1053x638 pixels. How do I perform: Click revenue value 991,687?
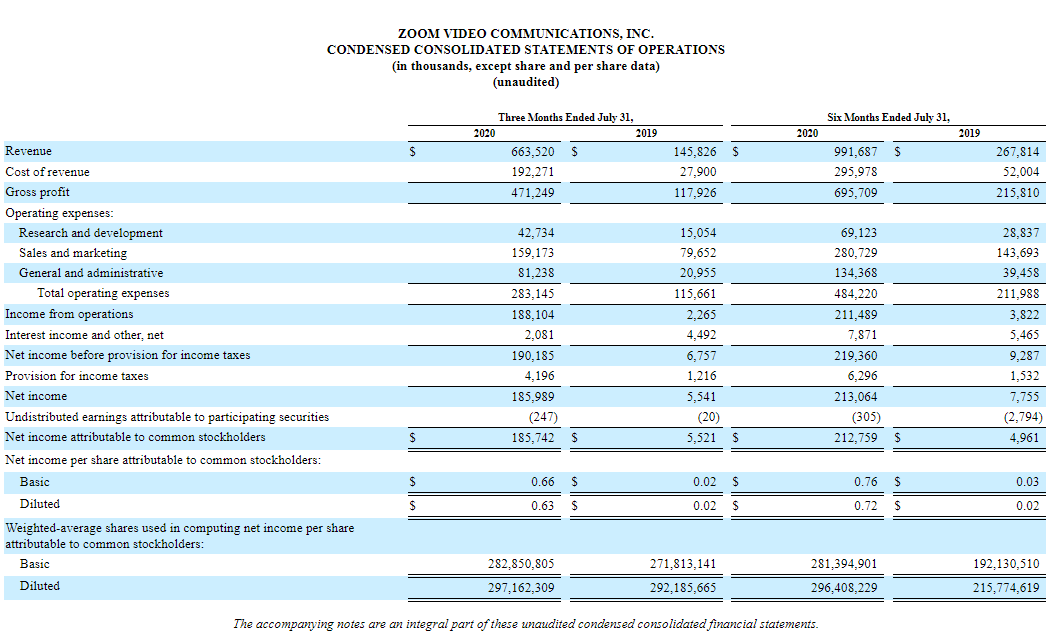click(856, 152)
